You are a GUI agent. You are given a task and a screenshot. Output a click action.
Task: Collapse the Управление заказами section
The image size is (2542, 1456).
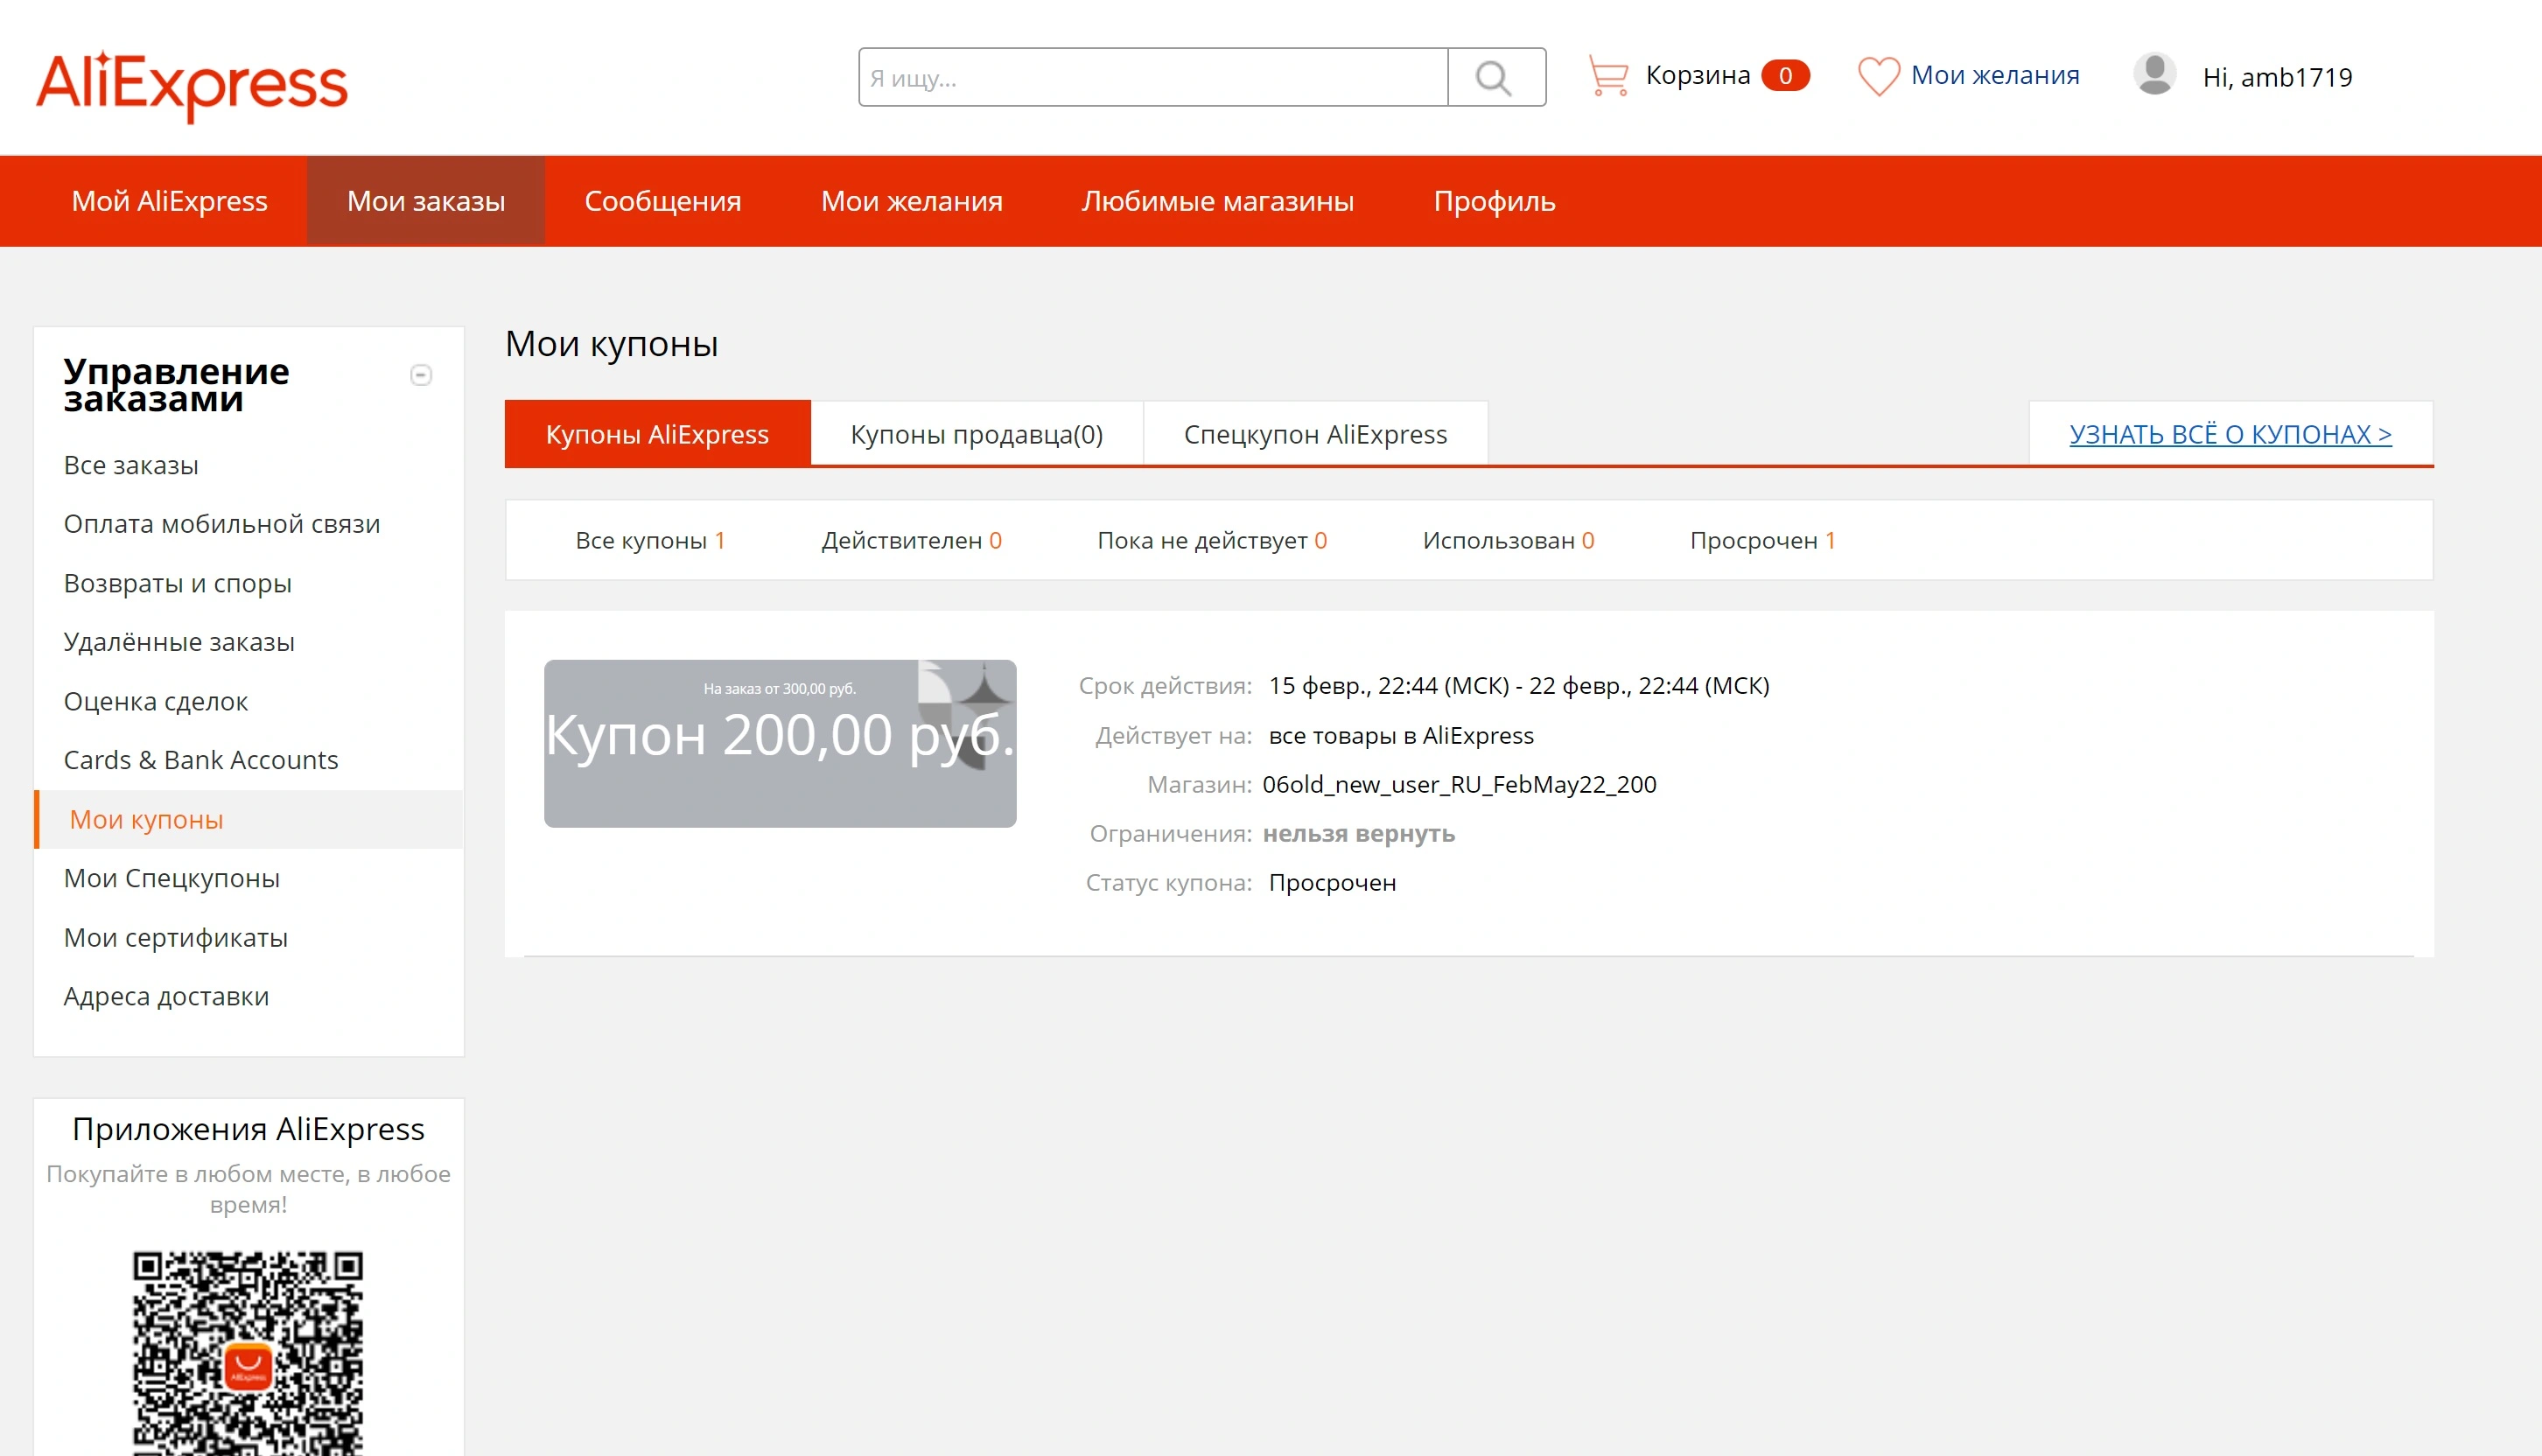click(421, 375)
